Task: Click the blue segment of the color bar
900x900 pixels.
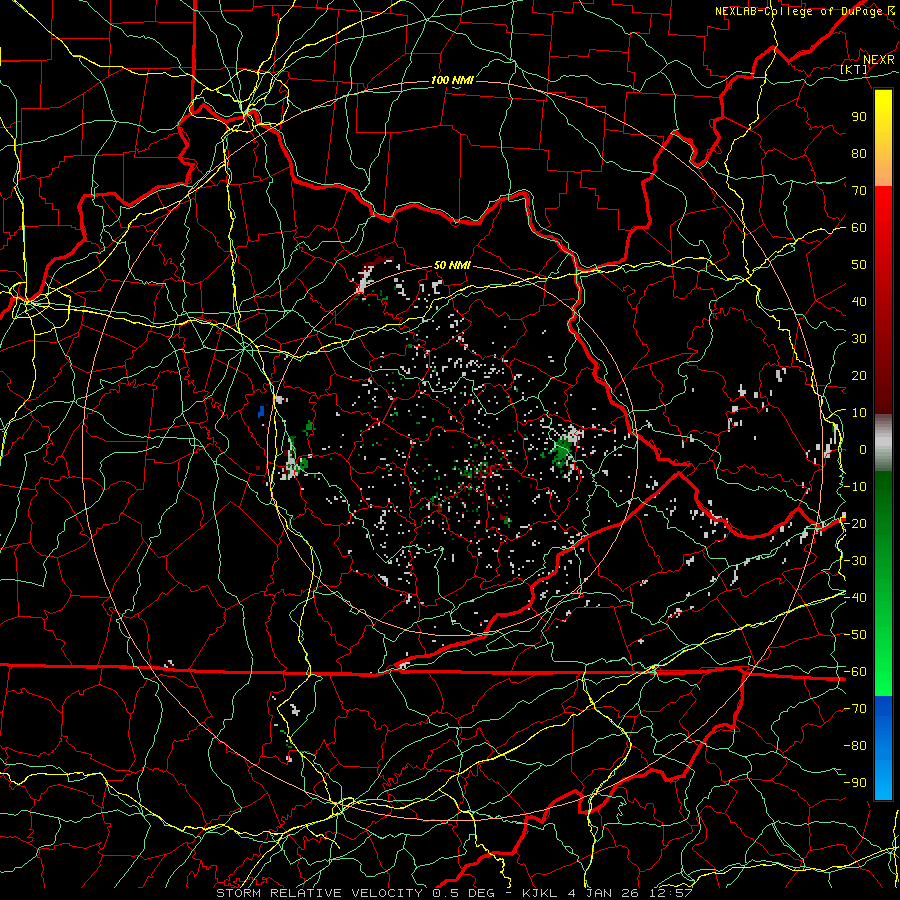Action: (x=883, y=748)
